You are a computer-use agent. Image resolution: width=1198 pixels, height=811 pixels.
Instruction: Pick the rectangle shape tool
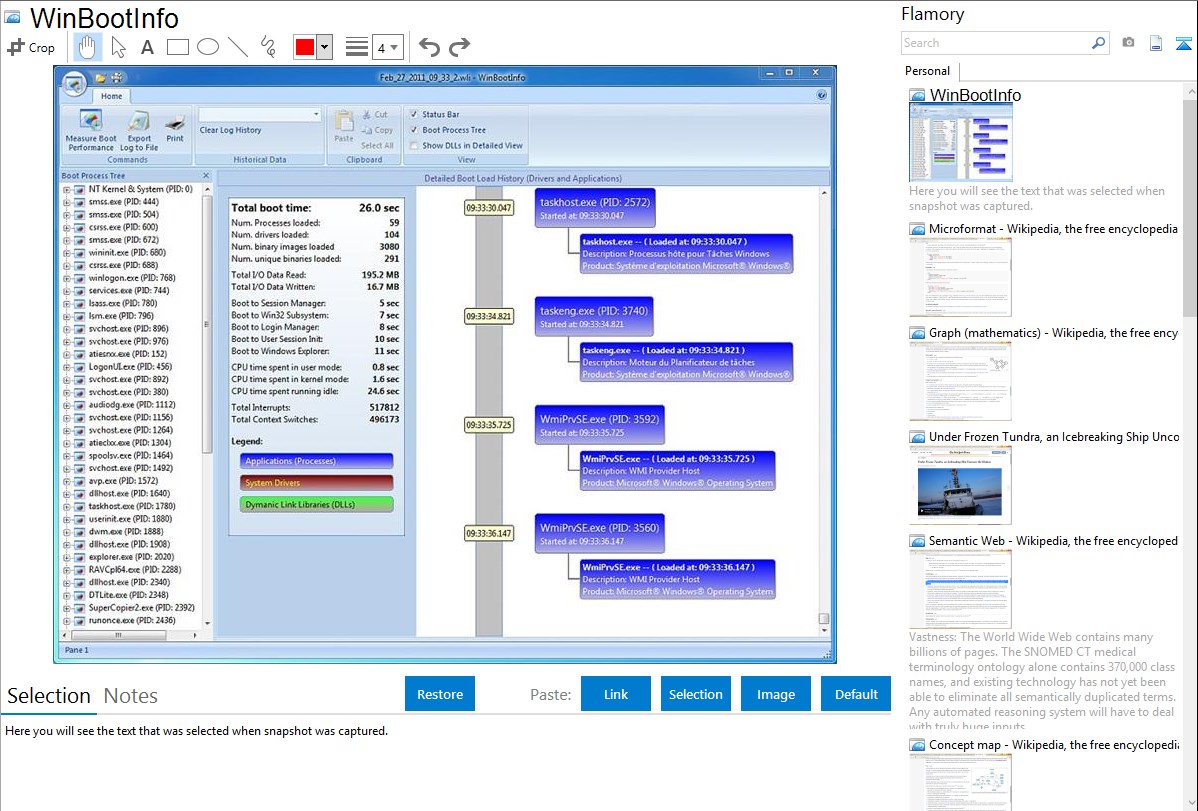(x=177, y=47)
